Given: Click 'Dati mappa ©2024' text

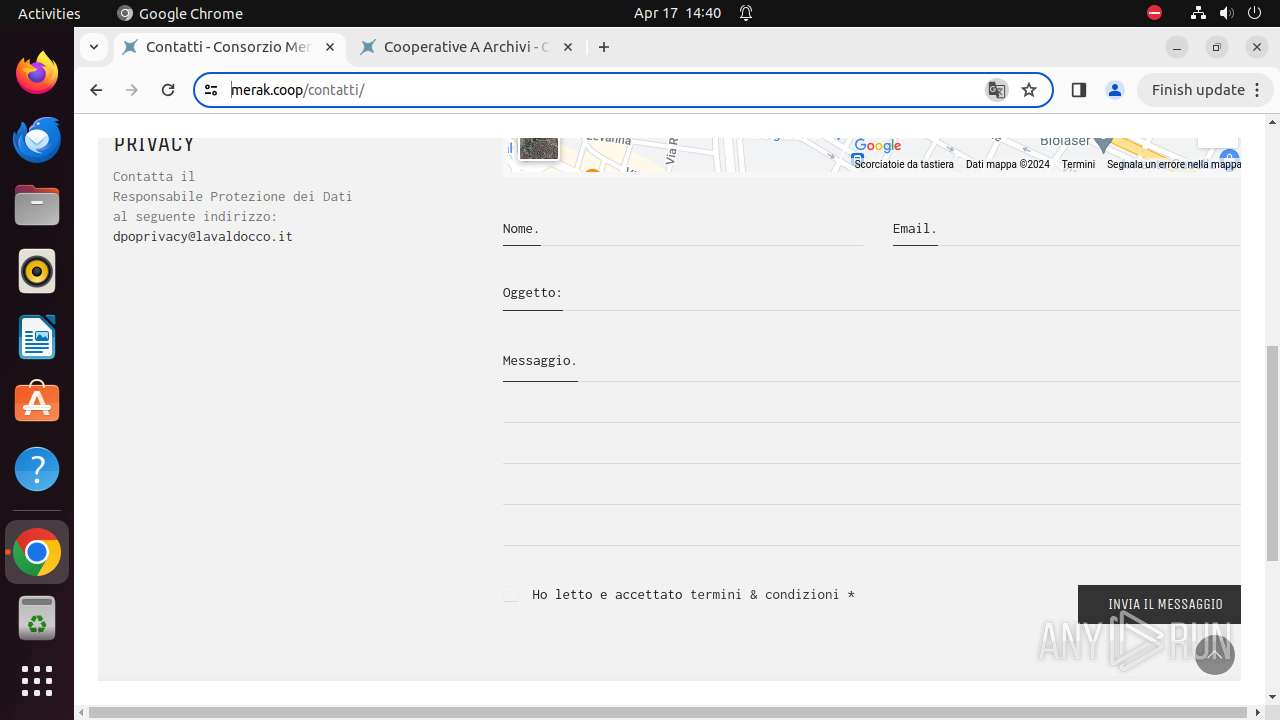Looking at the screenshot, I should click(x=1008, y=165).
